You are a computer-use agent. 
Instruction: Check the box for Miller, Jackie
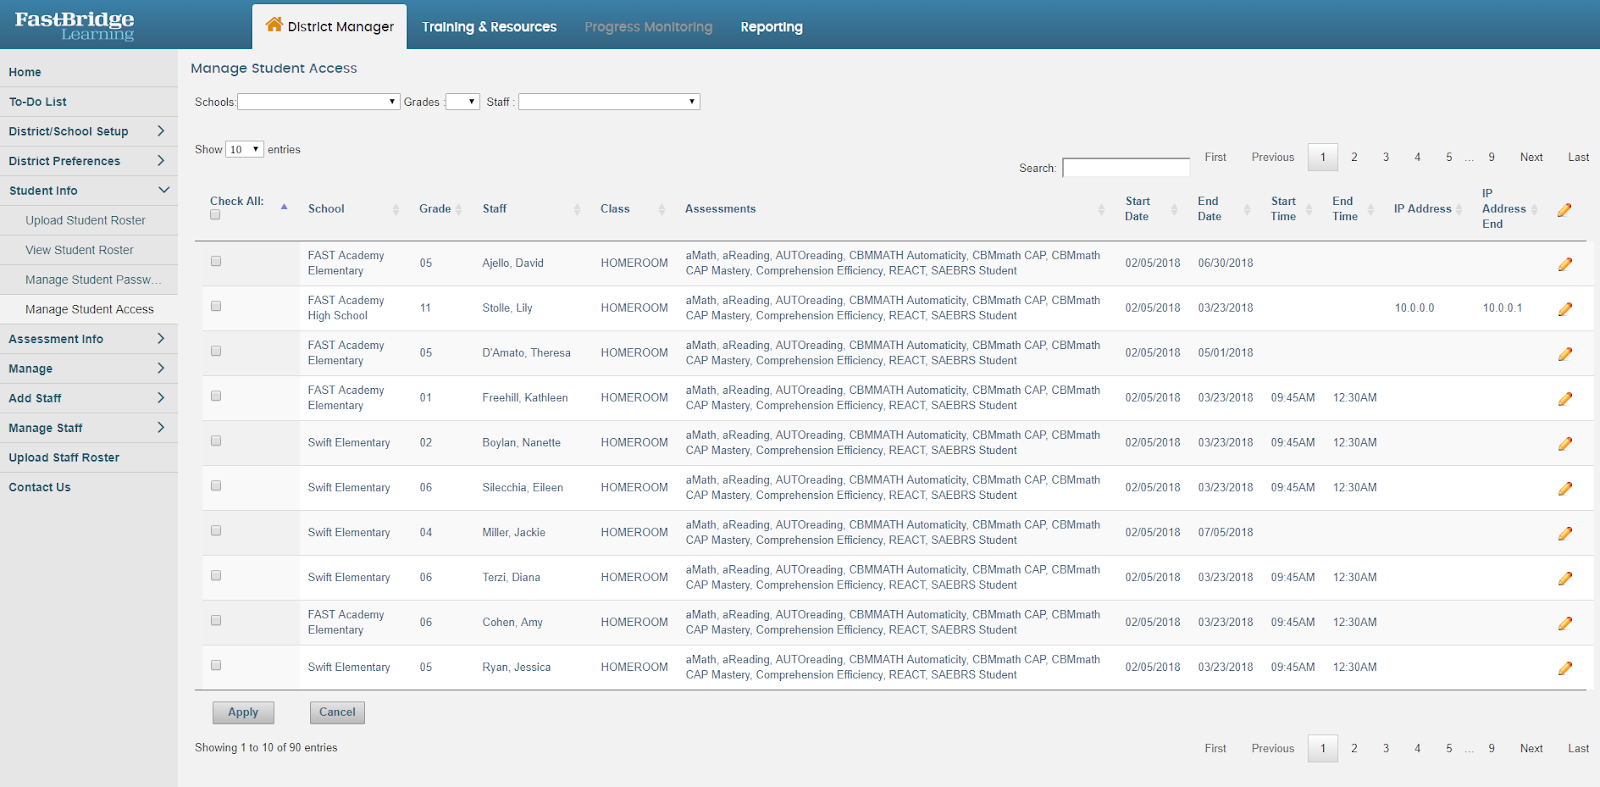pyautogui.click(x=216, y=531)
